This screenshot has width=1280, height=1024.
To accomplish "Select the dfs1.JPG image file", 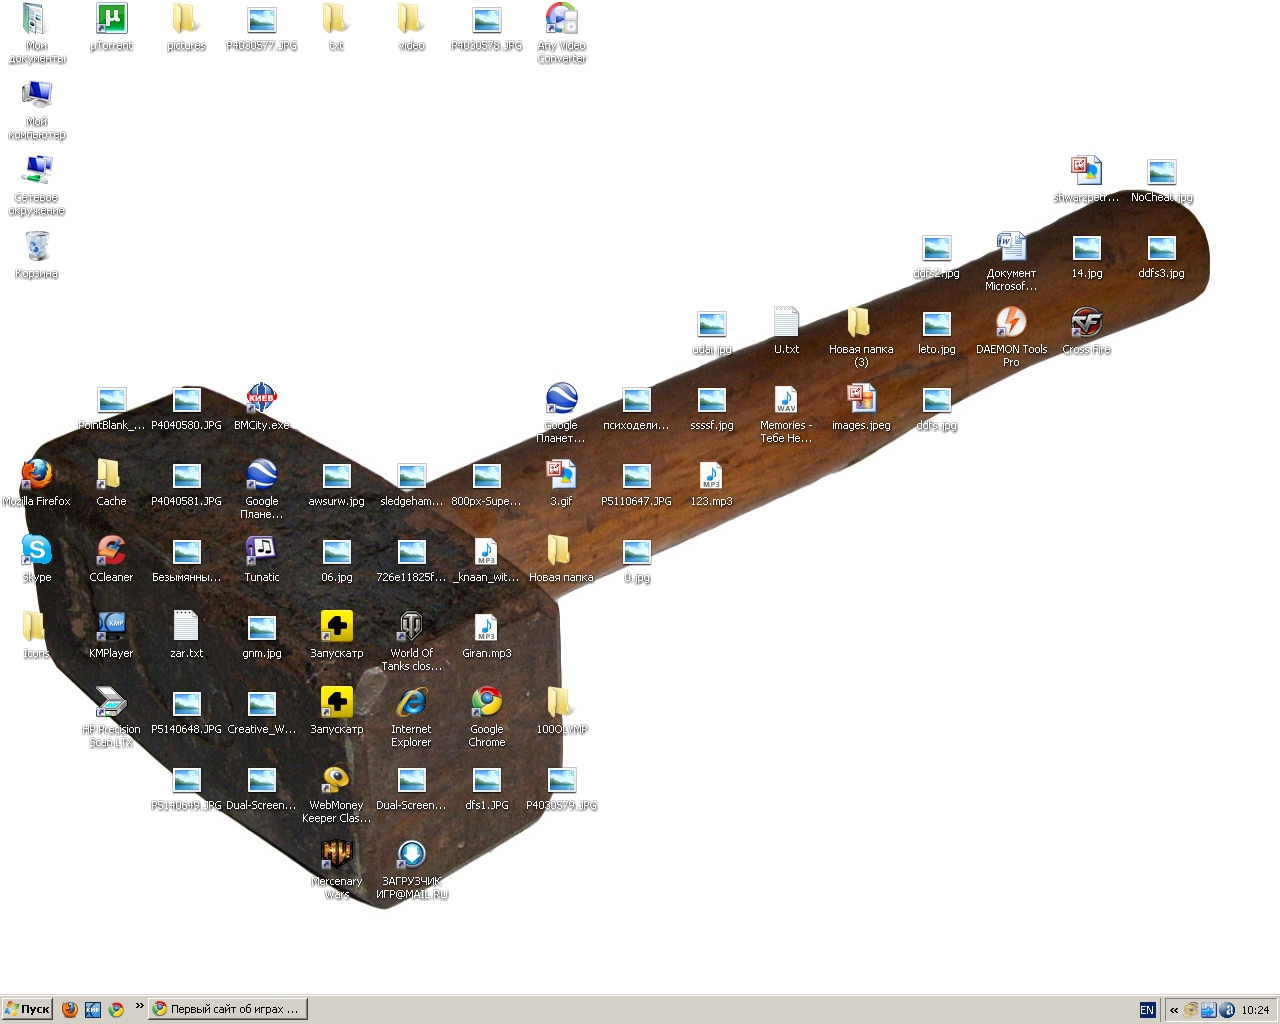I will point(487,787).
